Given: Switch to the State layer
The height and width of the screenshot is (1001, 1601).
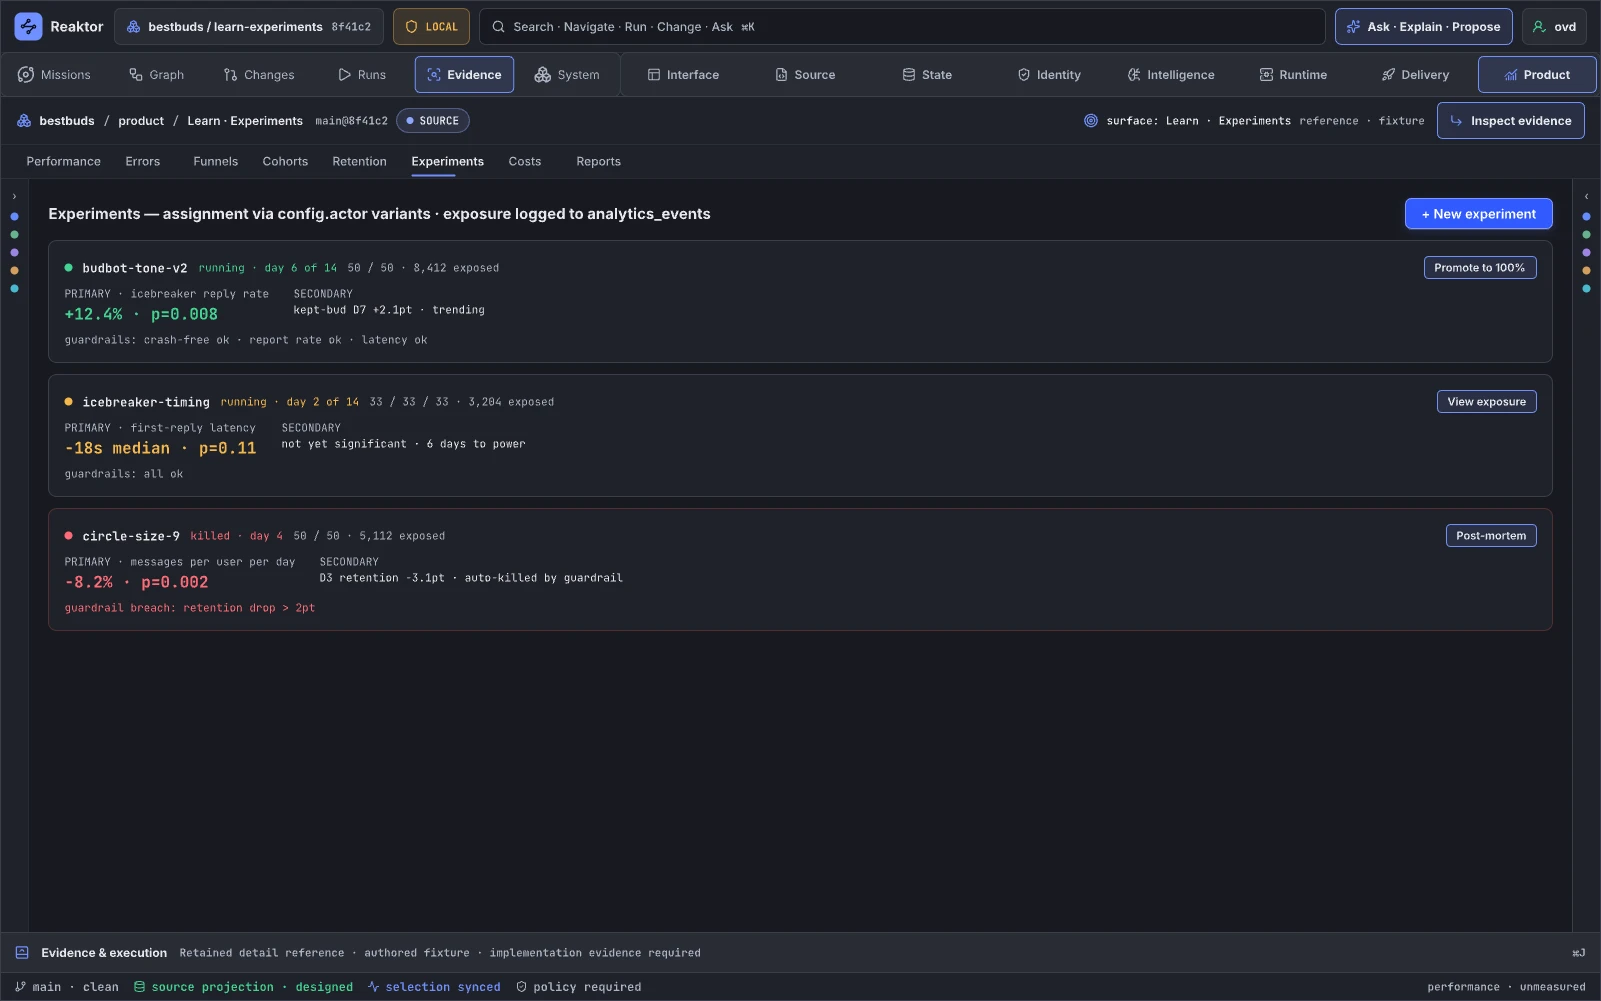Looking at the screenshot, I should pos(927,75).
